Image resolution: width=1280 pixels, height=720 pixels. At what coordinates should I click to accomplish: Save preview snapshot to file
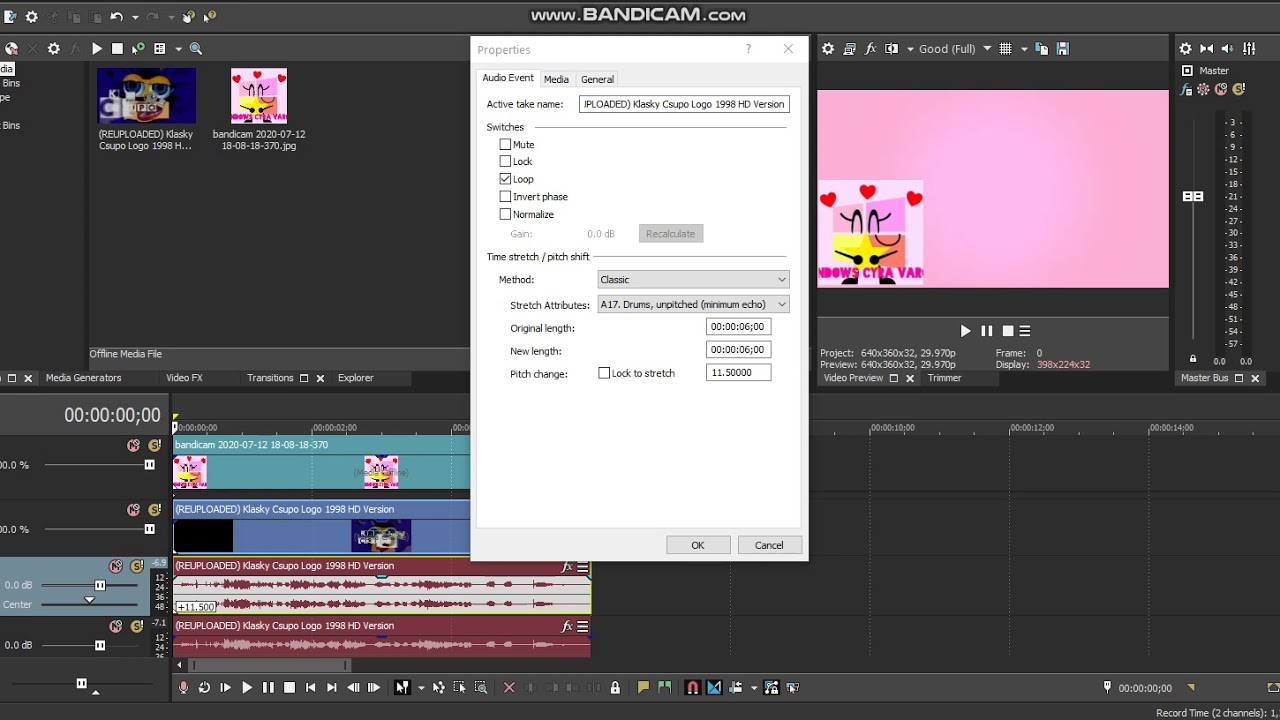pyautogui.click(x=1062, y=48)
